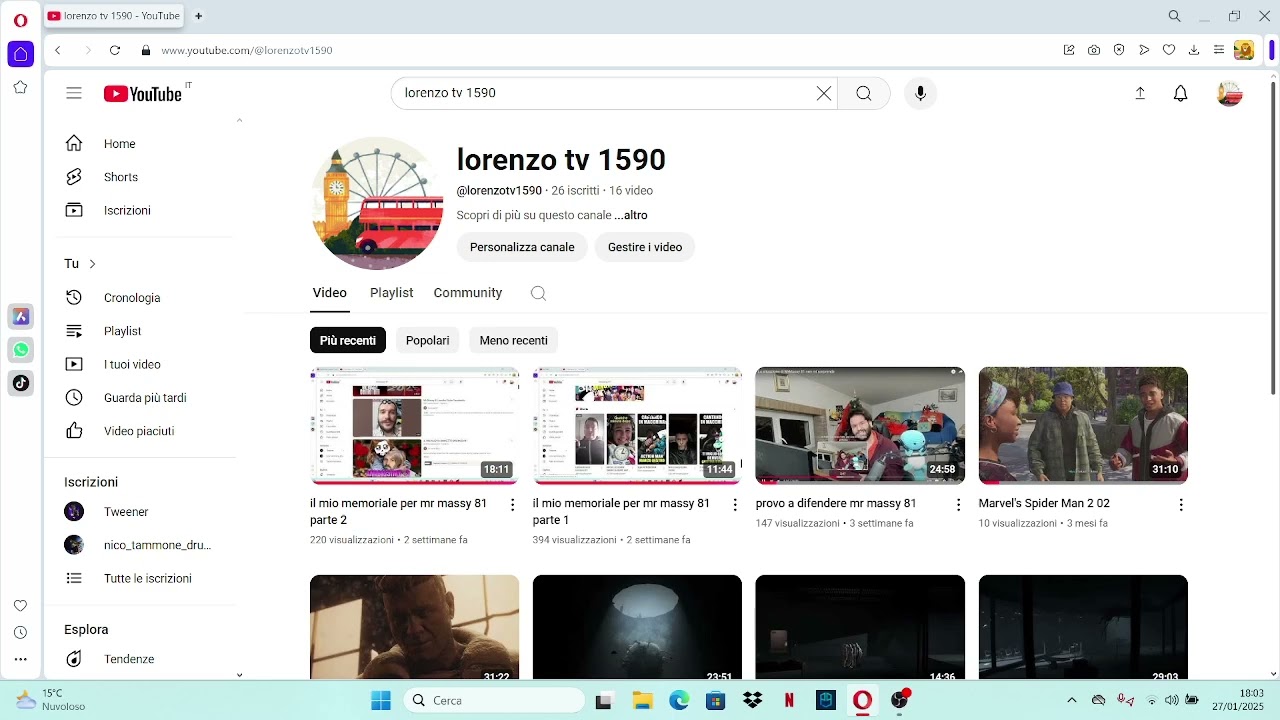Switch to the Video tab
Screen dimensions: 1280x720
click(x=330, y=293)
